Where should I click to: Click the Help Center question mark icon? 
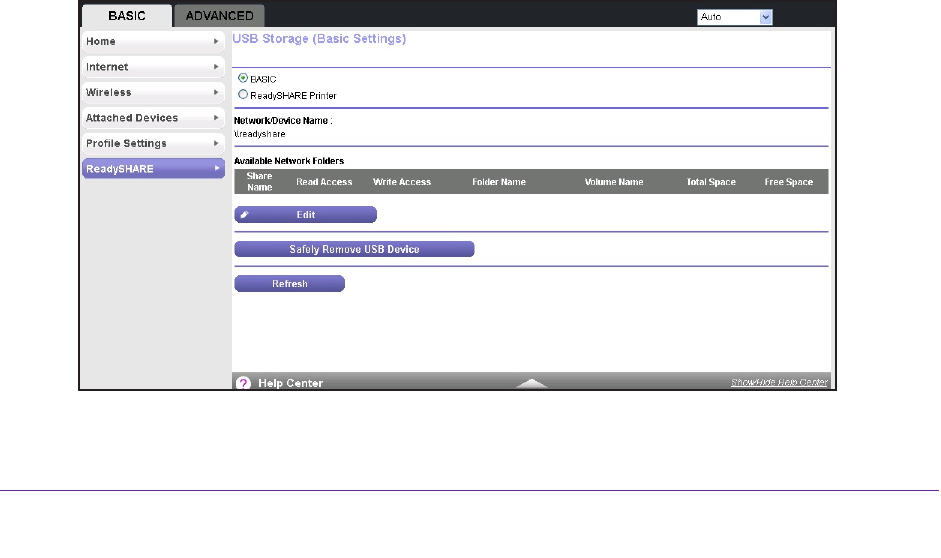(243, 383)
